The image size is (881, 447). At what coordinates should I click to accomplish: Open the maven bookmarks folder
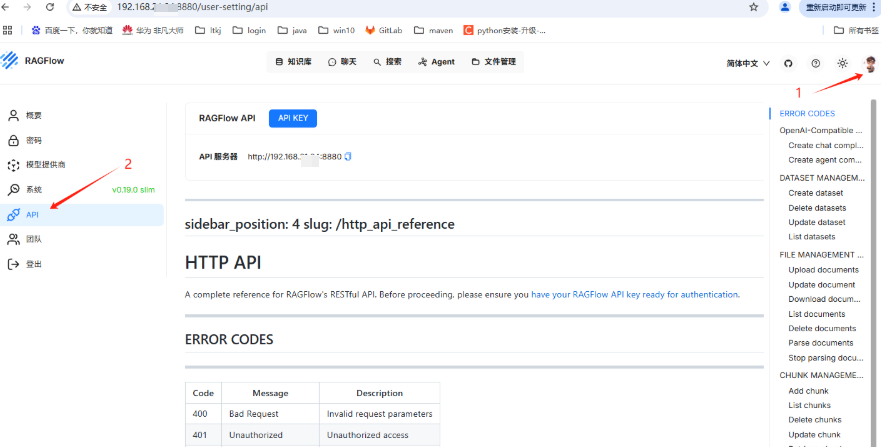click(433, 30)
